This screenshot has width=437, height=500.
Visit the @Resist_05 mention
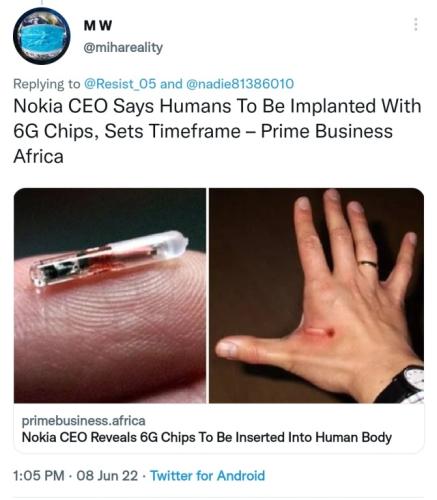[120, 83]
